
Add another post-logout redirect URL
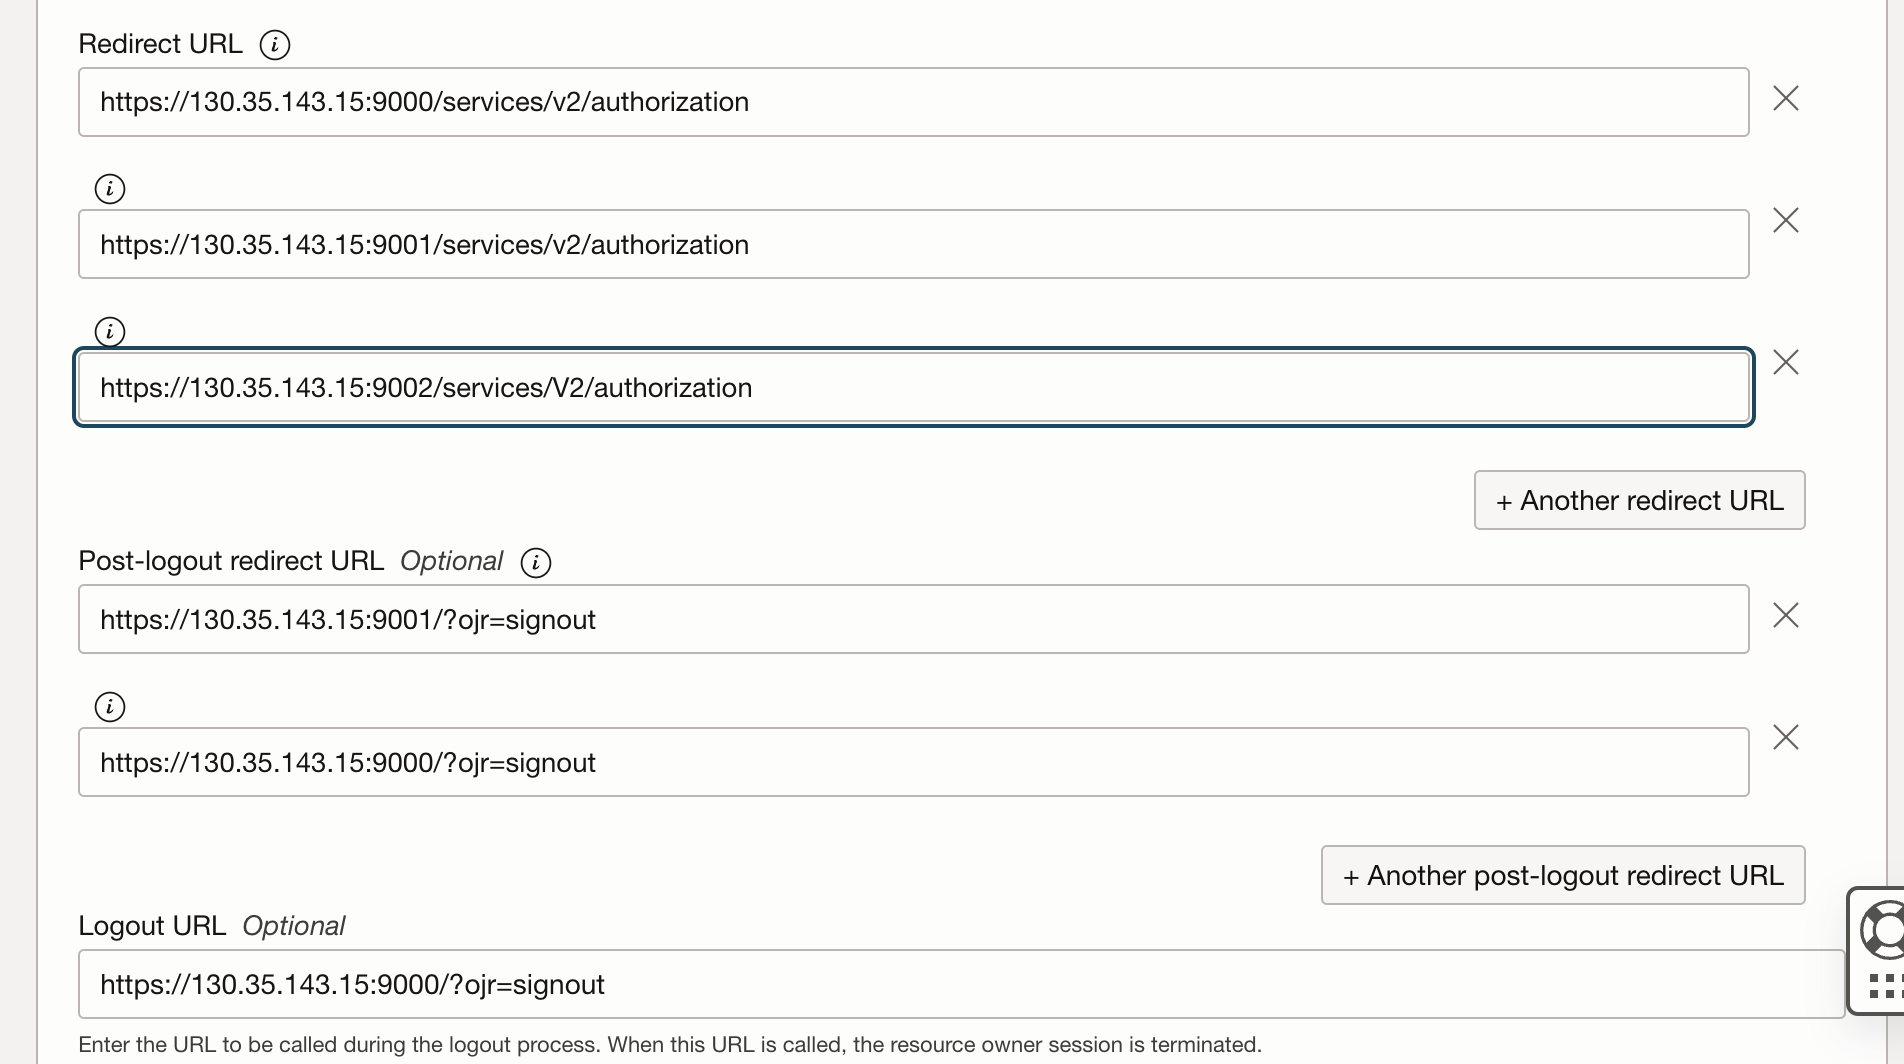[x=1562, y=876]
